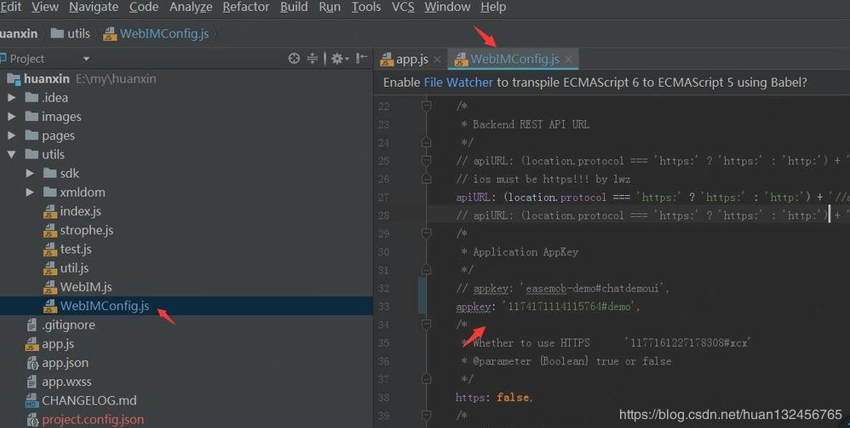
Task: Open the Project panel gear settings
Action: point(337,59)
